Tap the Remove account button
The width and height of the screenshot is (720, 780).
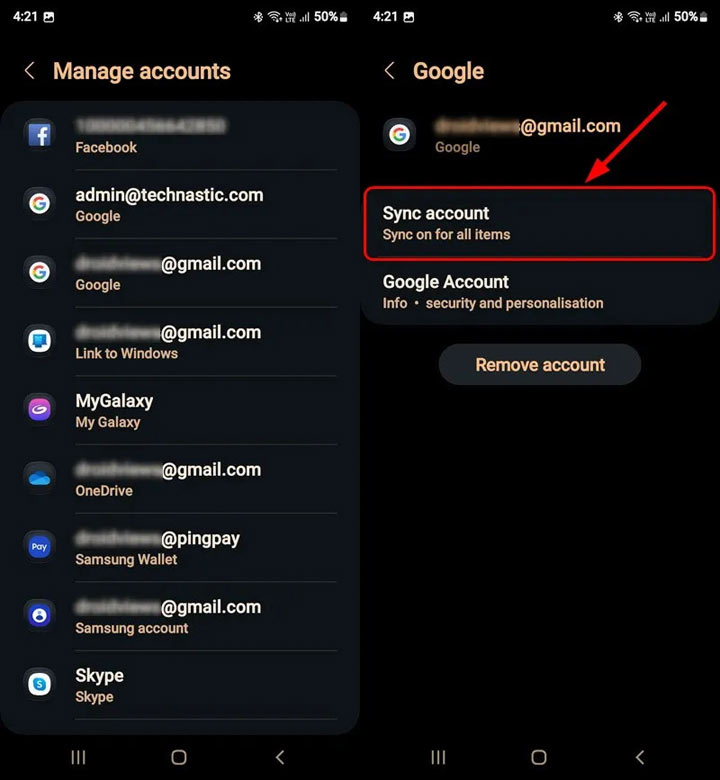point(539,365)
